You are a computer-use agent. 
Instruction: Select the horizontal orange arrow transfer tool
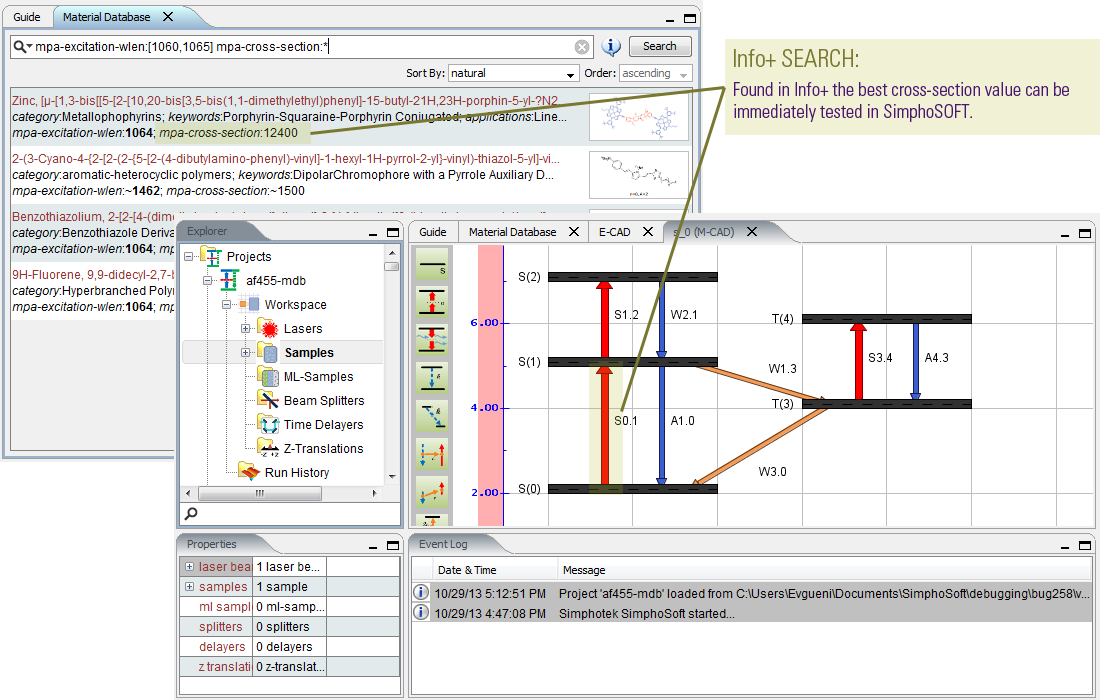click(432, 455)
